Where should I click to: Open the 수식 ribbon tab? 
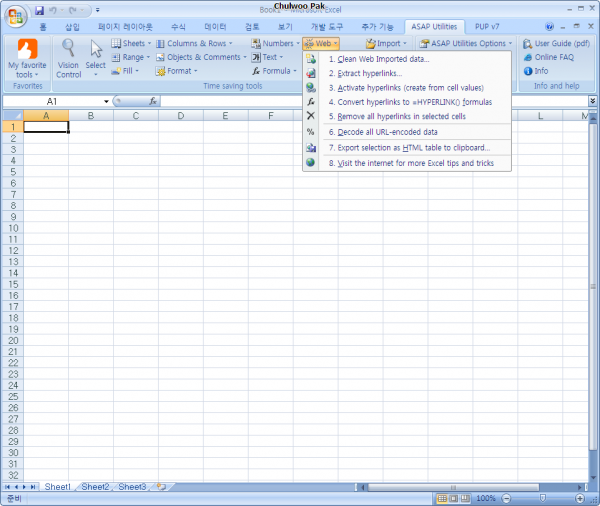tap(178, 26)
